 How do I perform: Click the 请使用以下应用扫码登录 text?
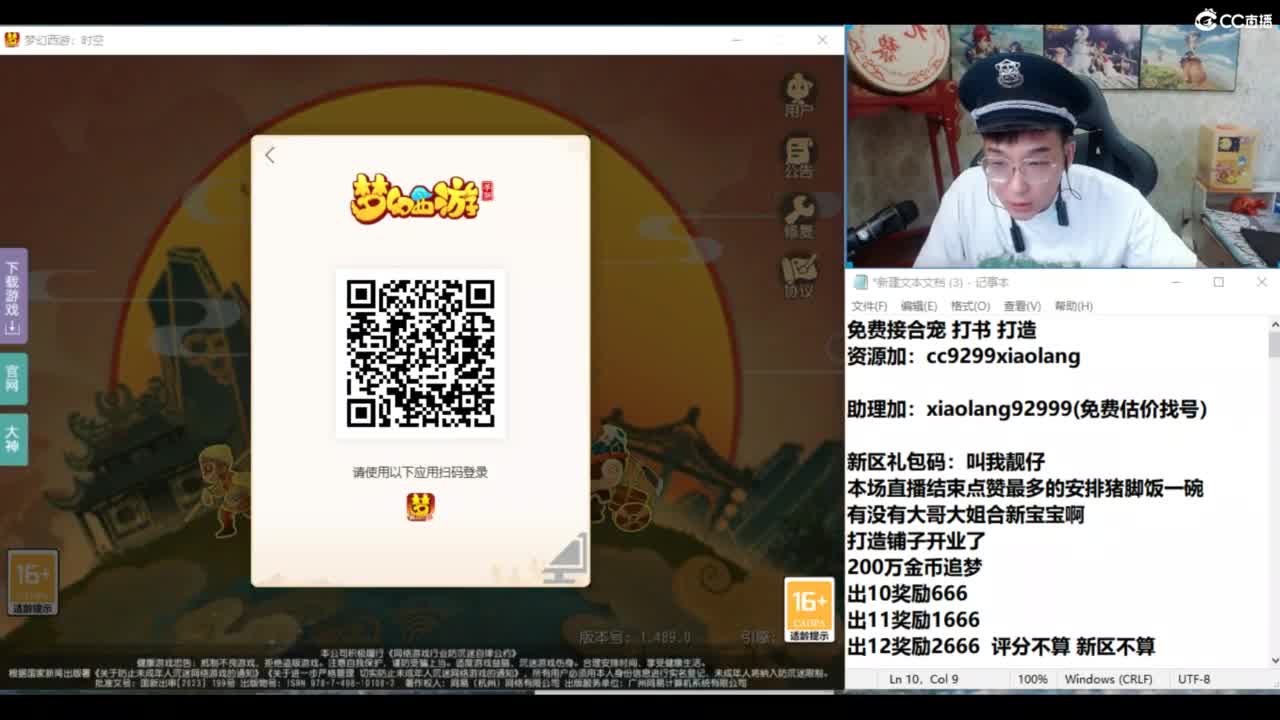tap(420, 472)
